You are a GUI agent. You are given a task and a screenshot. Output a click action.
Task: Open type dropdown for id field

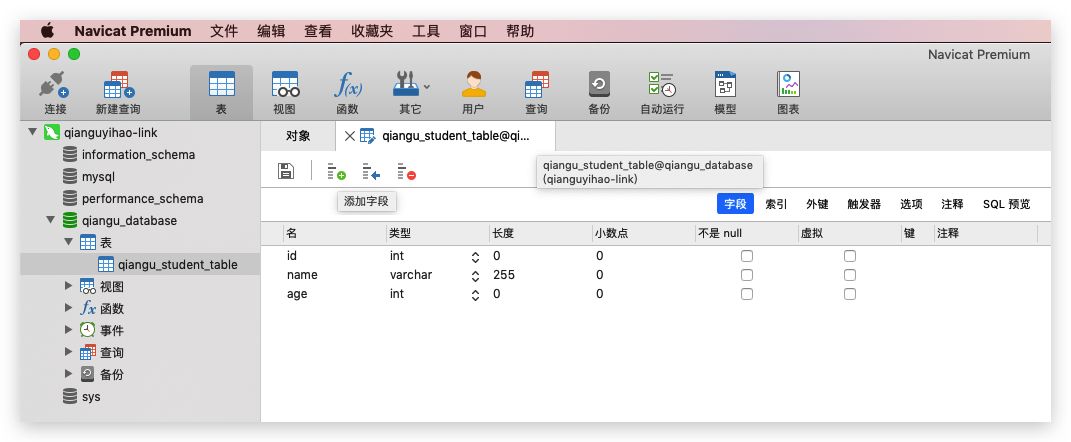tap(475, 257)
